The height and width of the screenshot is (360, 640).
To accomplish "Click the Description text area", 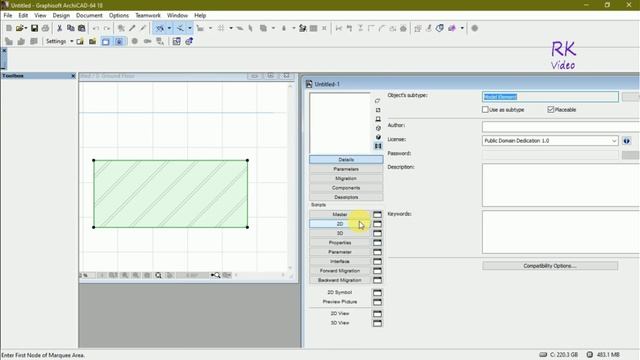I will (x=561, y=185).
